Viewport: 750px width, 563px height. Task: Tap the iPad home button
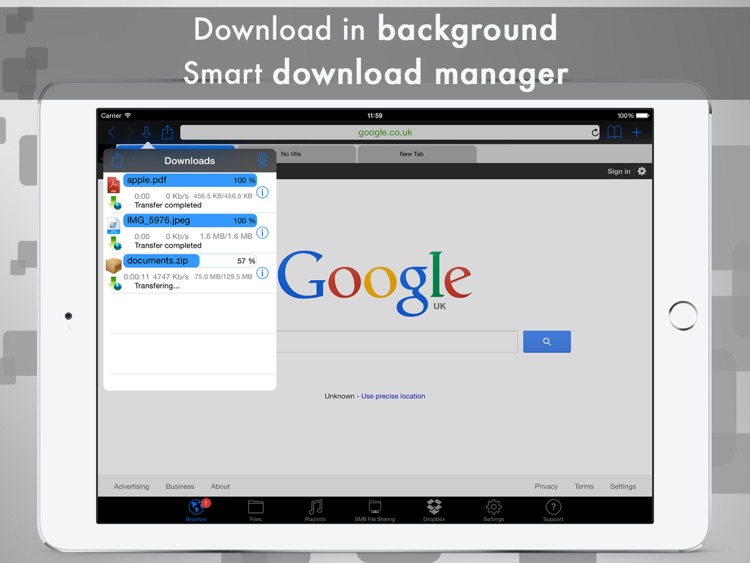(x=683, y=316)
